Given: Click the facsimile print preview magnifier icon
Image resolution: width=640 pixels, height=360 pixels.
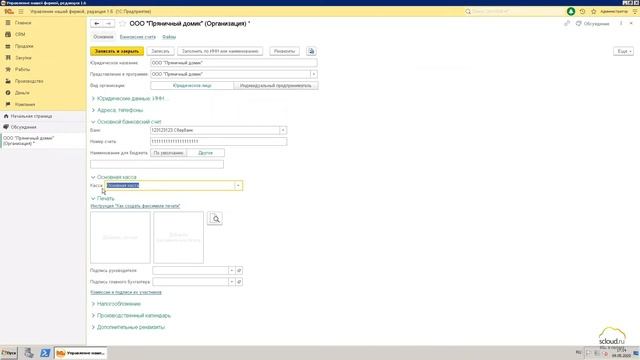Looking at the screenshot, I should click(215, 218).
